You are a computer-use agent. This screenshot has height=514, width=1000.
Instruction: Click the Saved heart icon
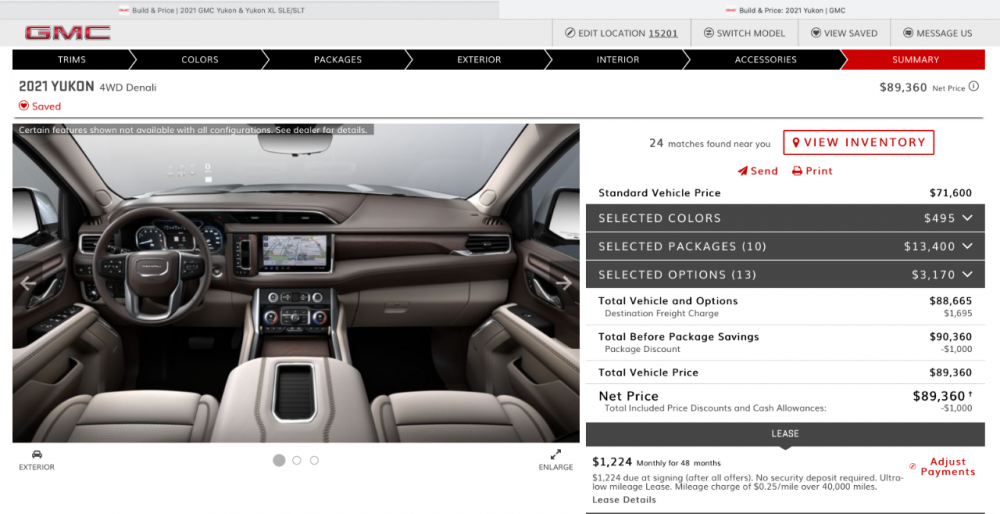pyautogui.click(x=24, y=106)
